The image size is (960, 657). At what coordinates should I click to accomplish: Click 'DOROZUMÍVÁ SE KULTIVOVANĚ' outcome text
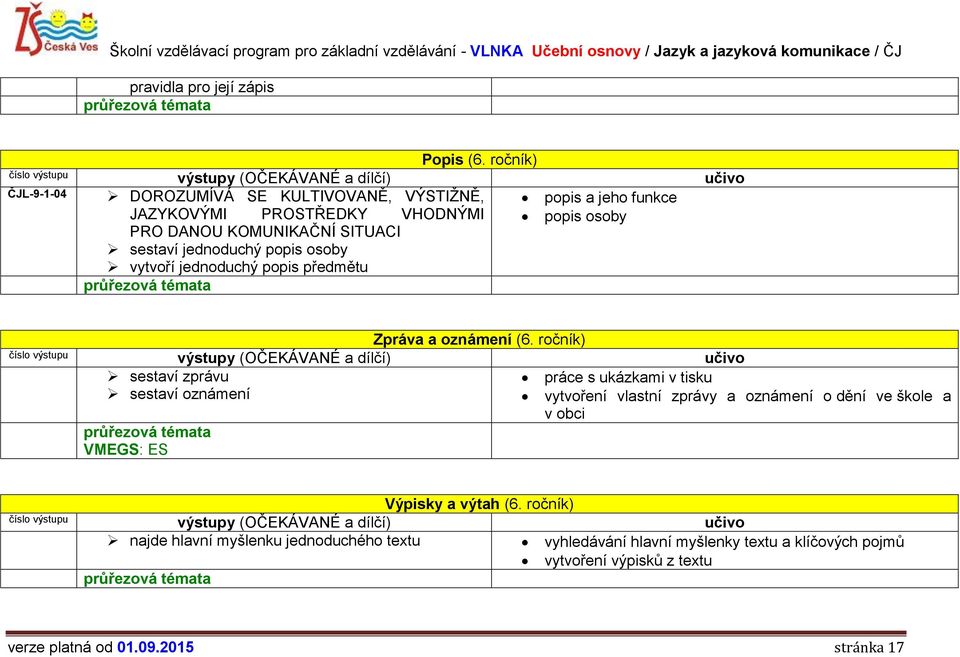[x=260, y=197]
